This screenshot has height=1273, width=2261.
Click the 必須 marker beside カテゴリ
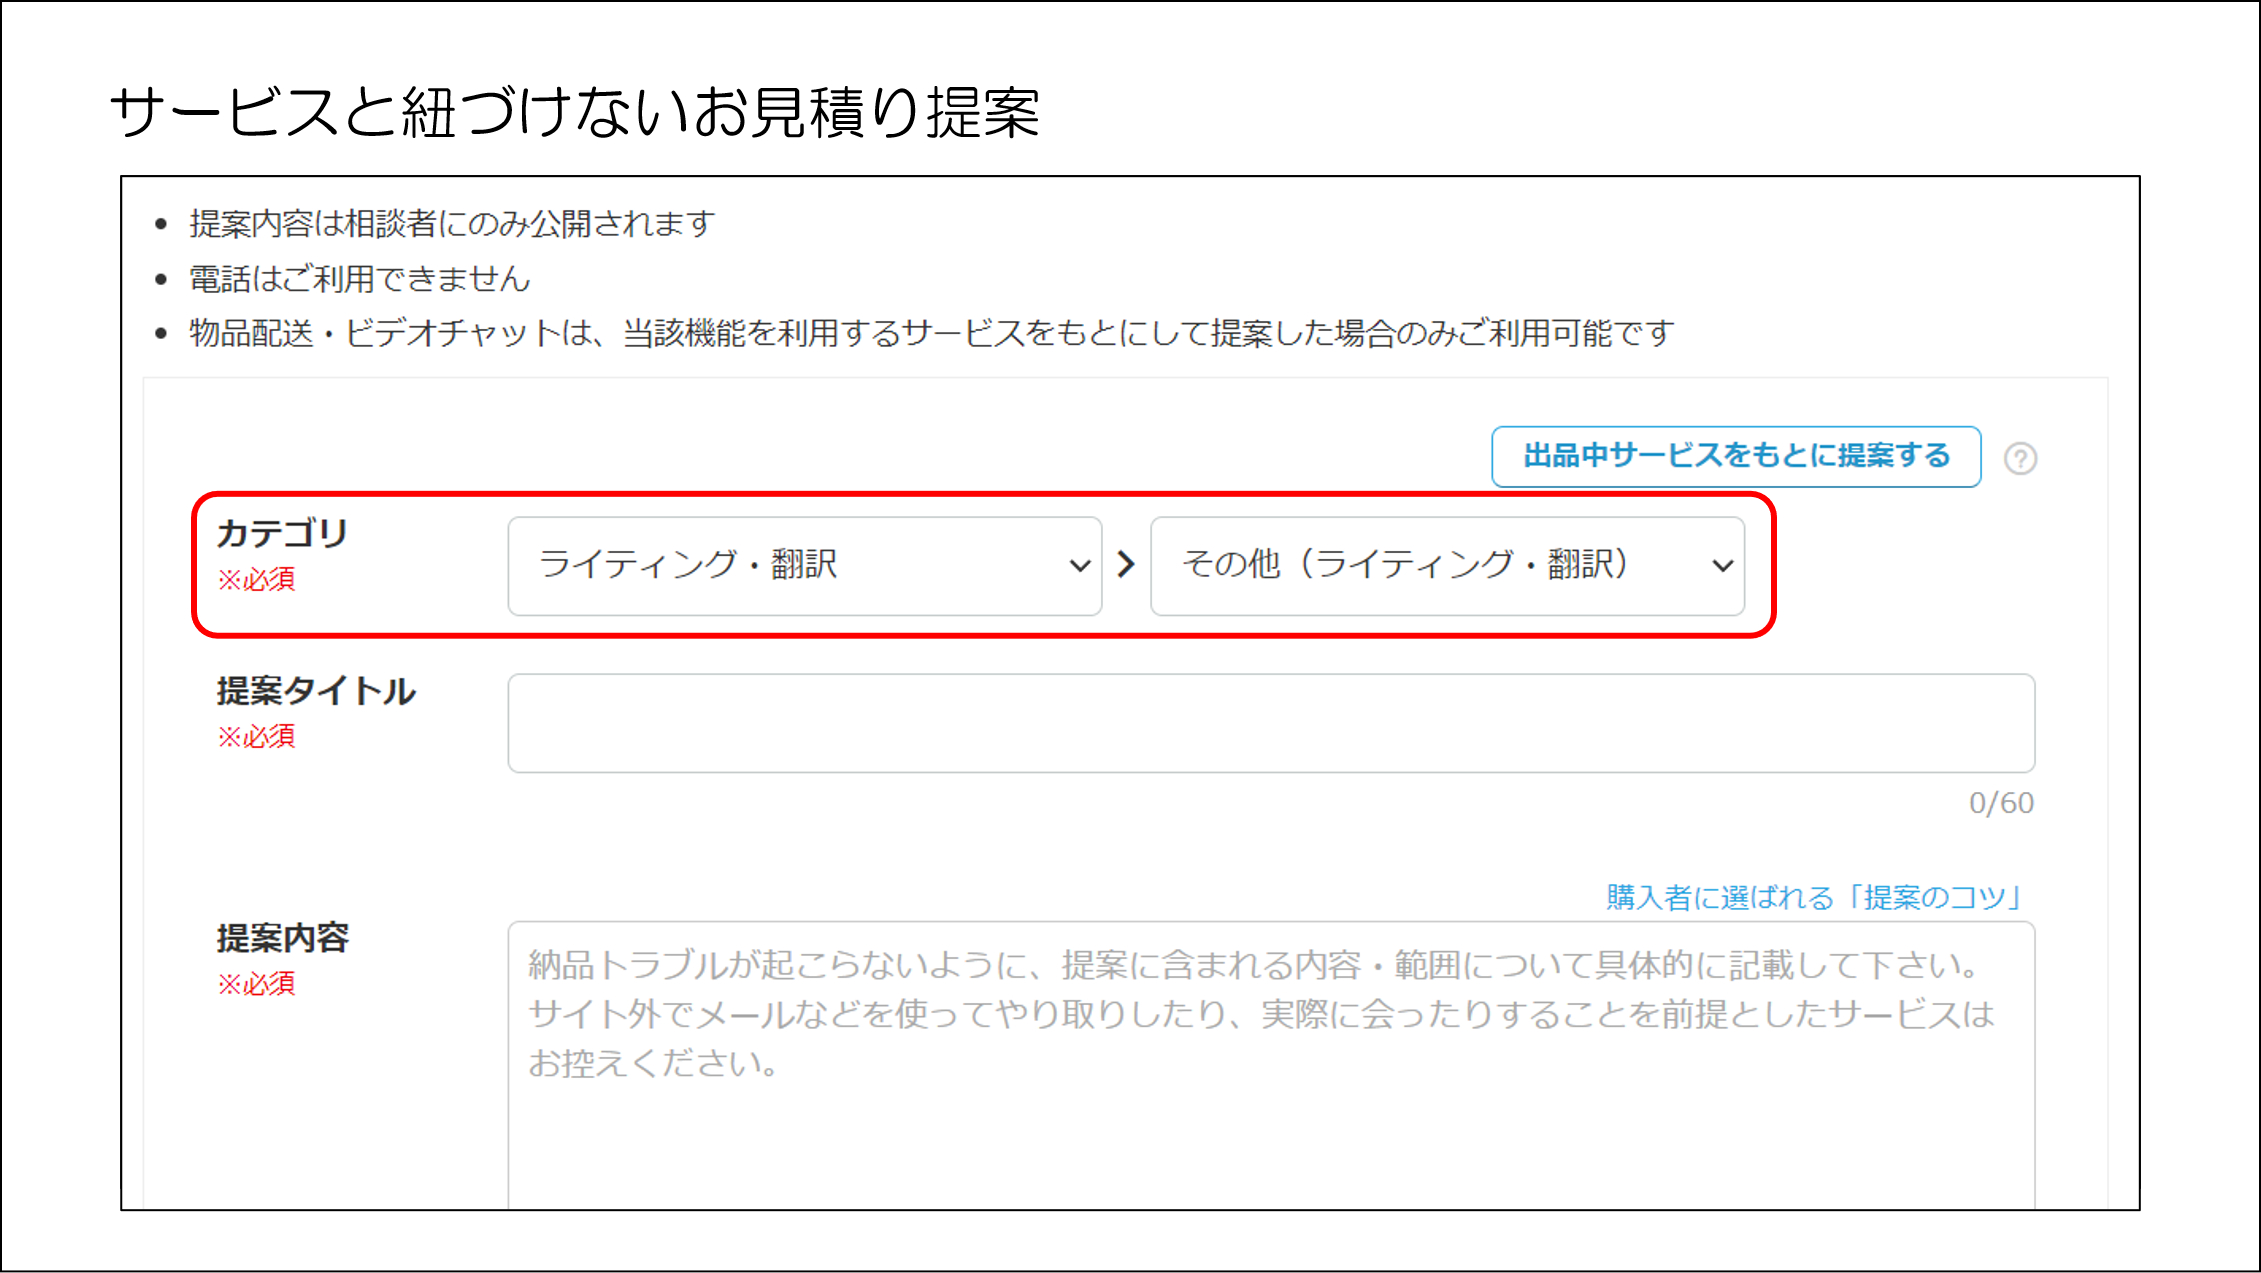(256, 580)
